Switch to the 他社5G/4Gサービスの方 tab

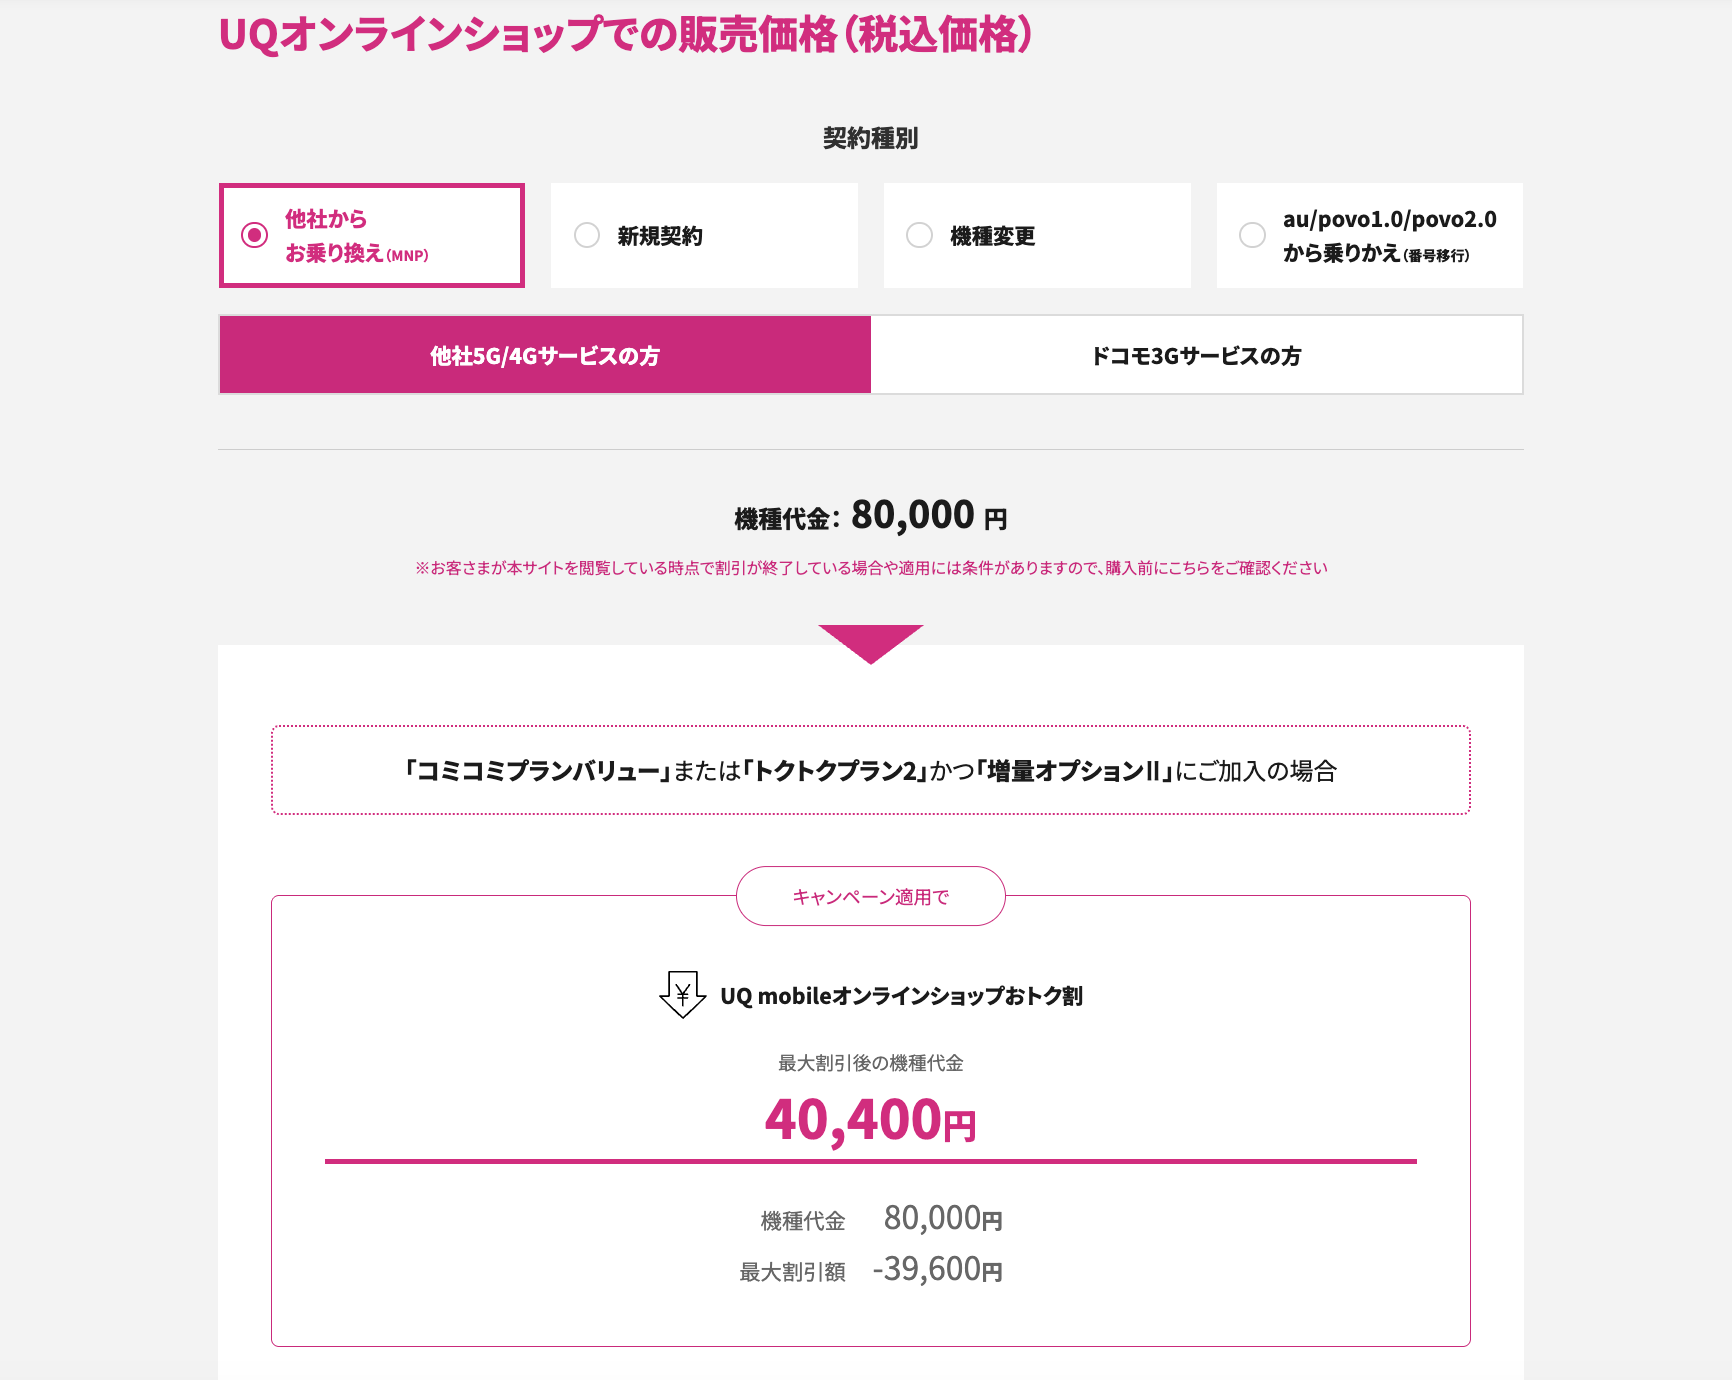[545, 356]
